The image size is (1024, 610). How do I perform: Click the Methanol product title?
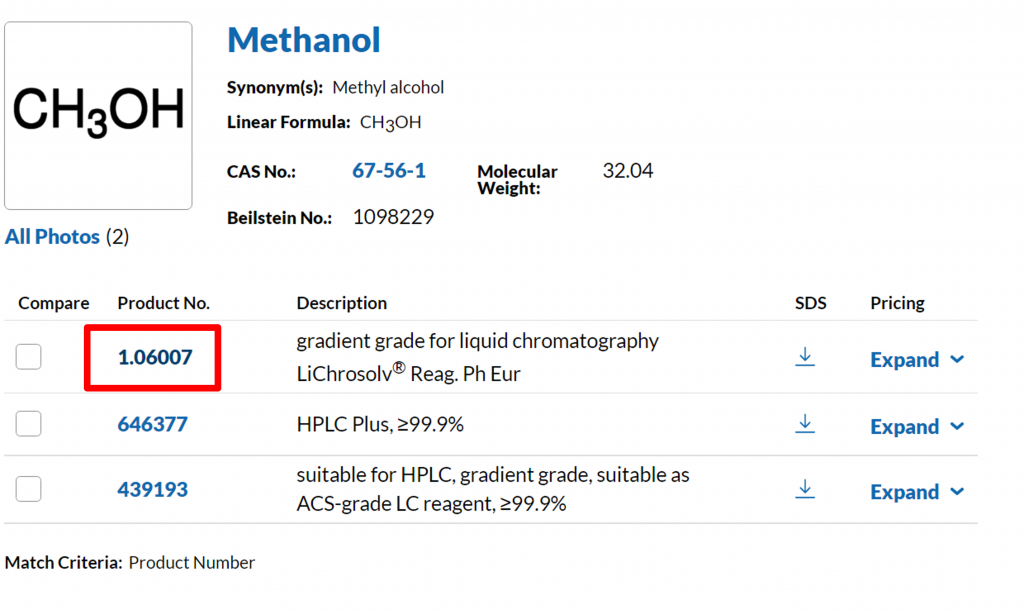pyautogui.click(x=304, y=40)
